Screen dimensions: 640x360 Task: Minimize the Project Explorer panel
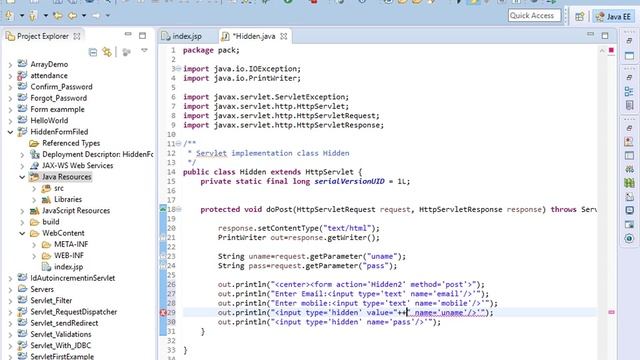point(128,35)
